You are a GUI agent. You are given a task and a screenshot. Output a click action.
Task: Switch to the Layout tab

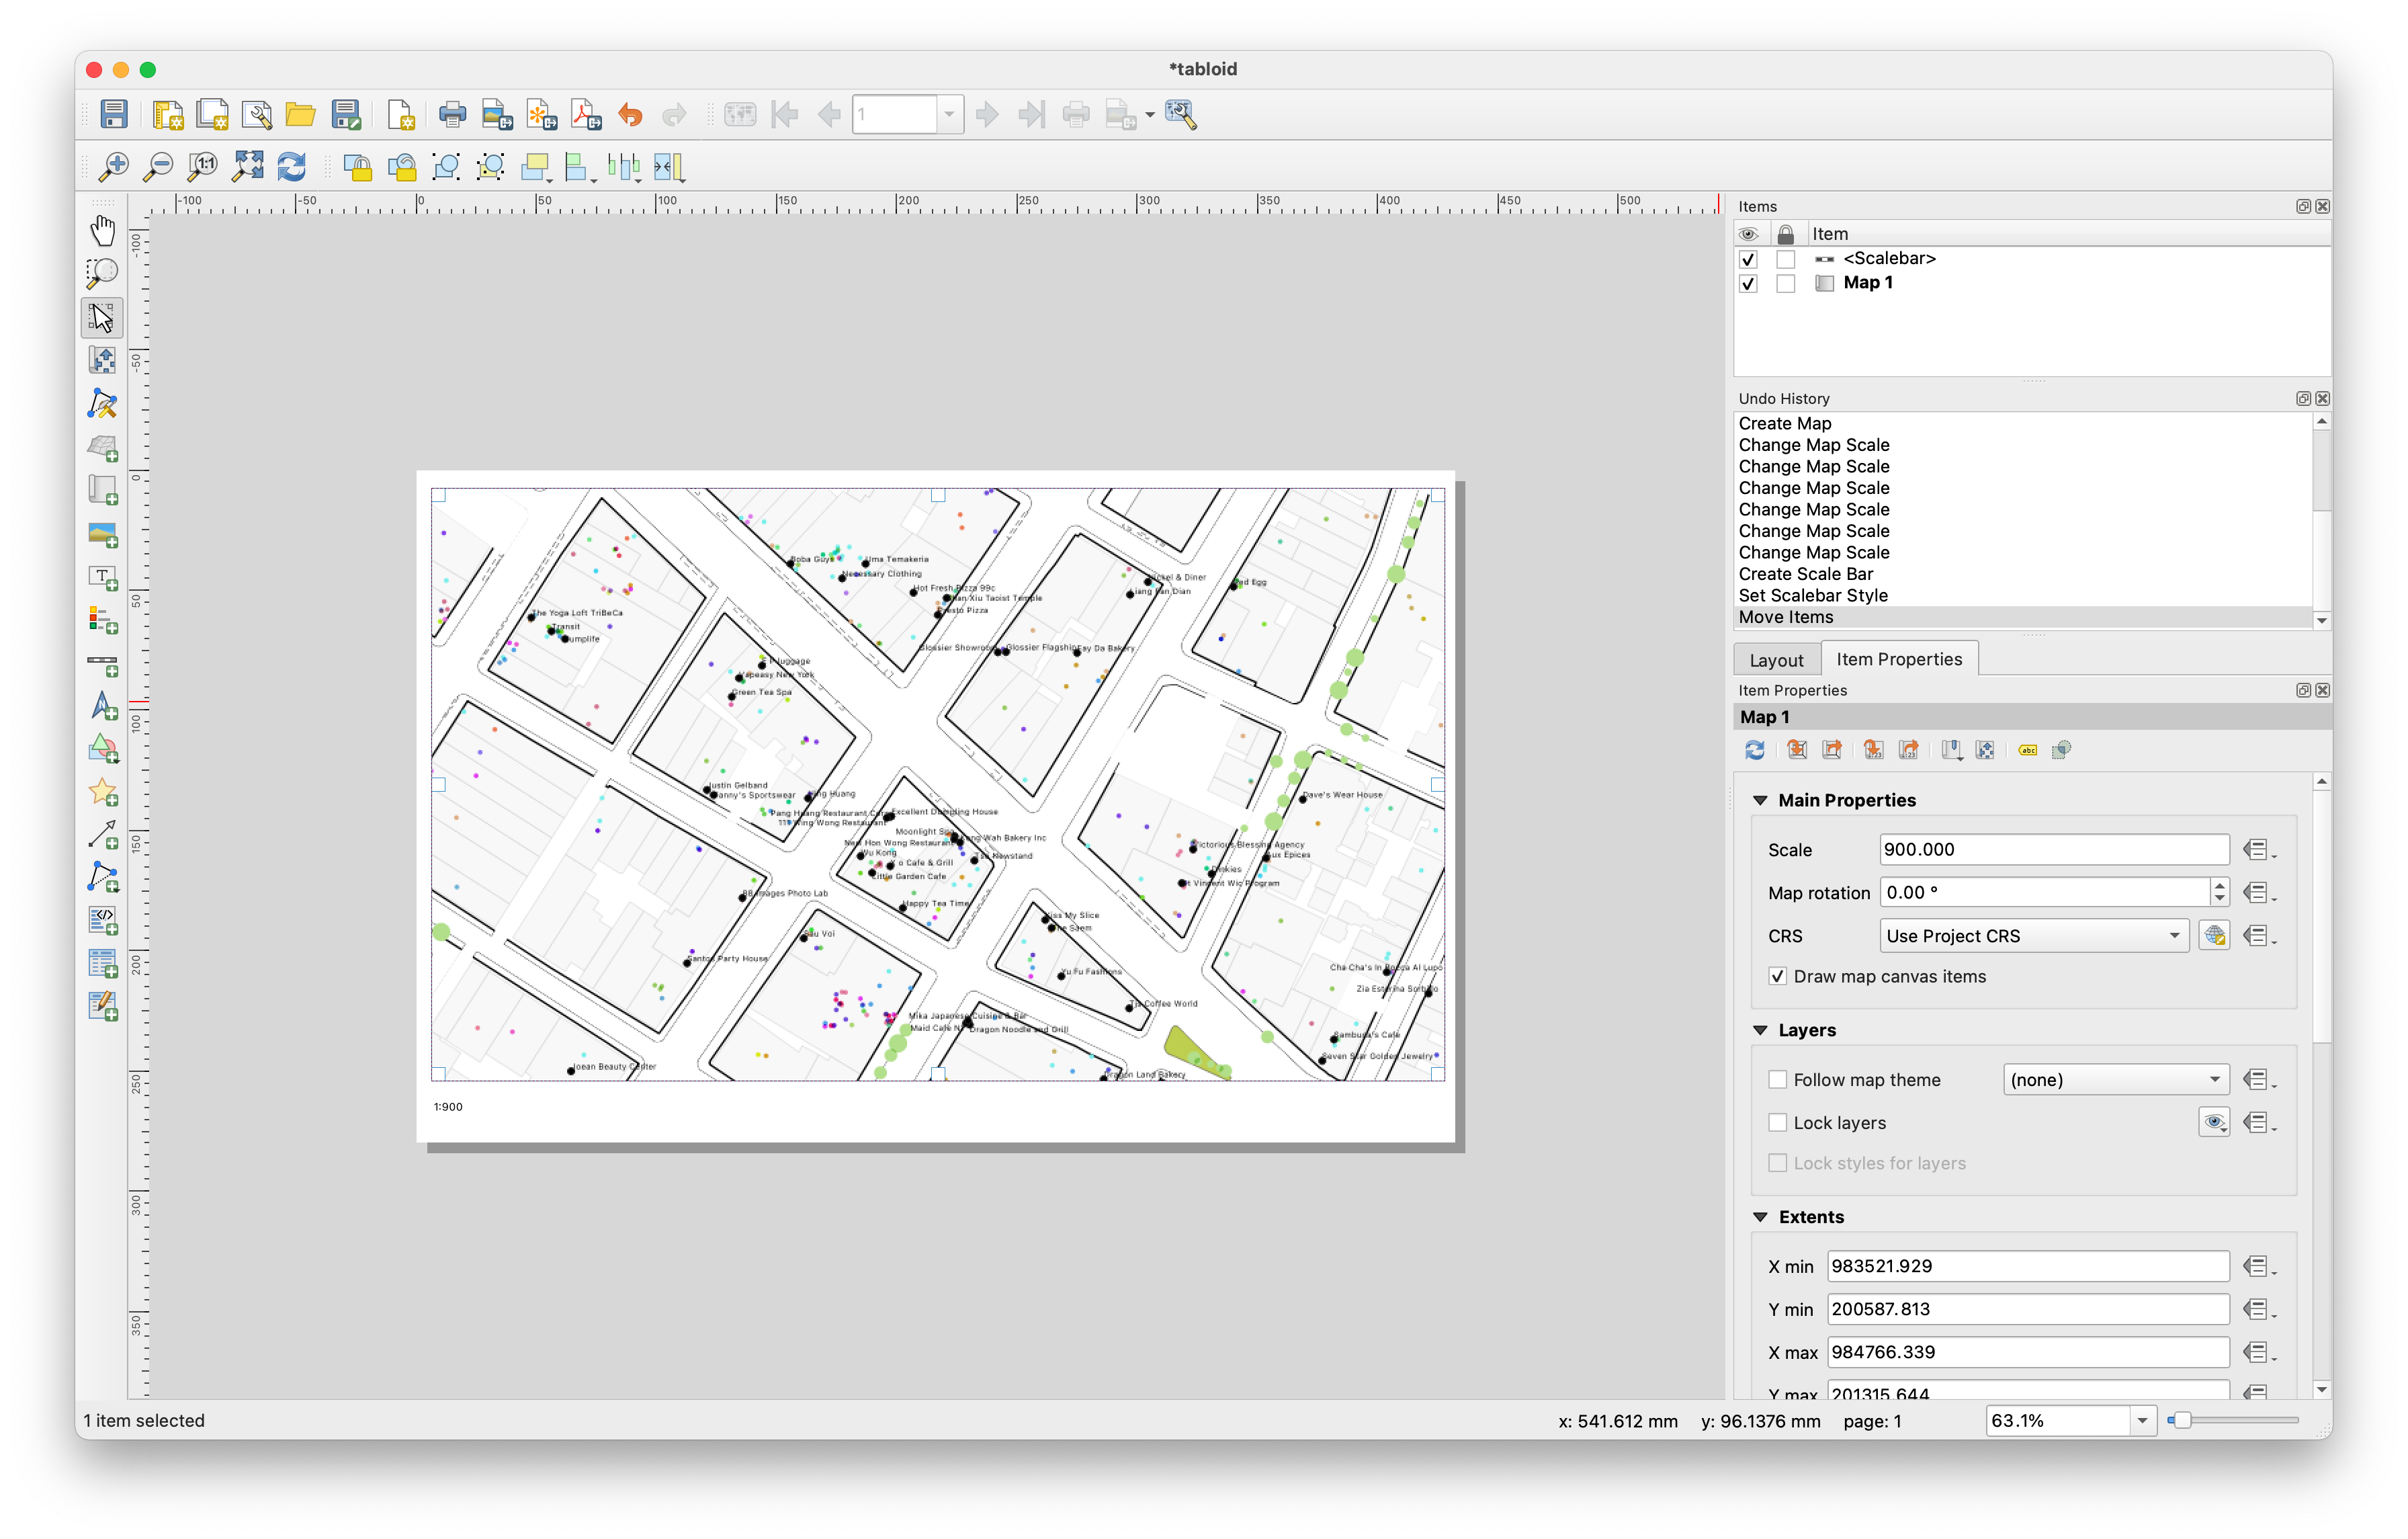click(x=1776, y=660)
